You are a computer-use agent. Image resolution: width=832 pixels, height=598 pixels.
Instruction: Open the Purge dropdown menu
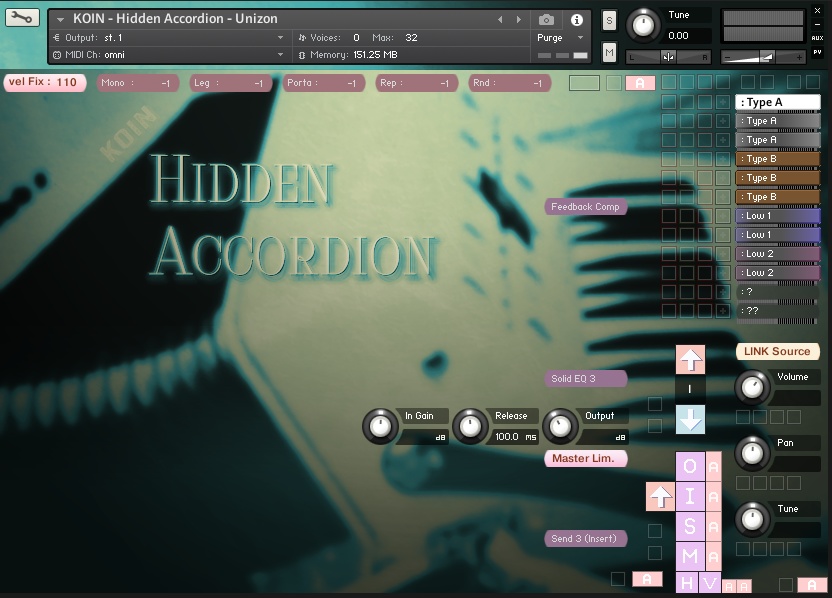(x=560, y=38)
